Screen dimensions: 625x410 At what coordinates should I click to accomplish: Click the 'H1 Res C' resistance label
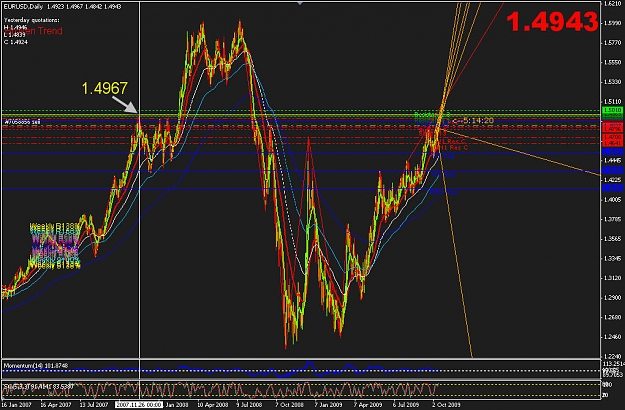tap(452, 148)
